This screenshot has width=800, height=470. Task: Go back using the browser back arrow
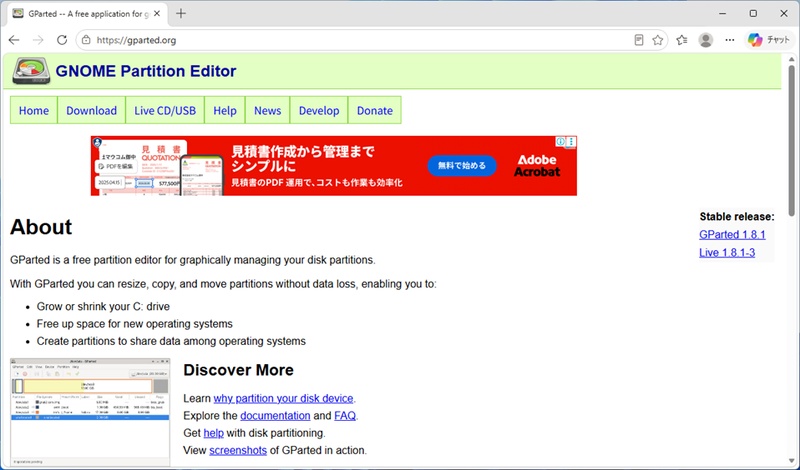(14, 40)
